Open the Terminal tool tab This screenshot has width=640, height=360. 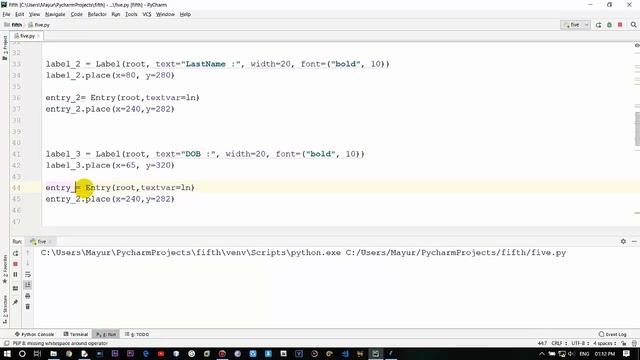[76, 334]
